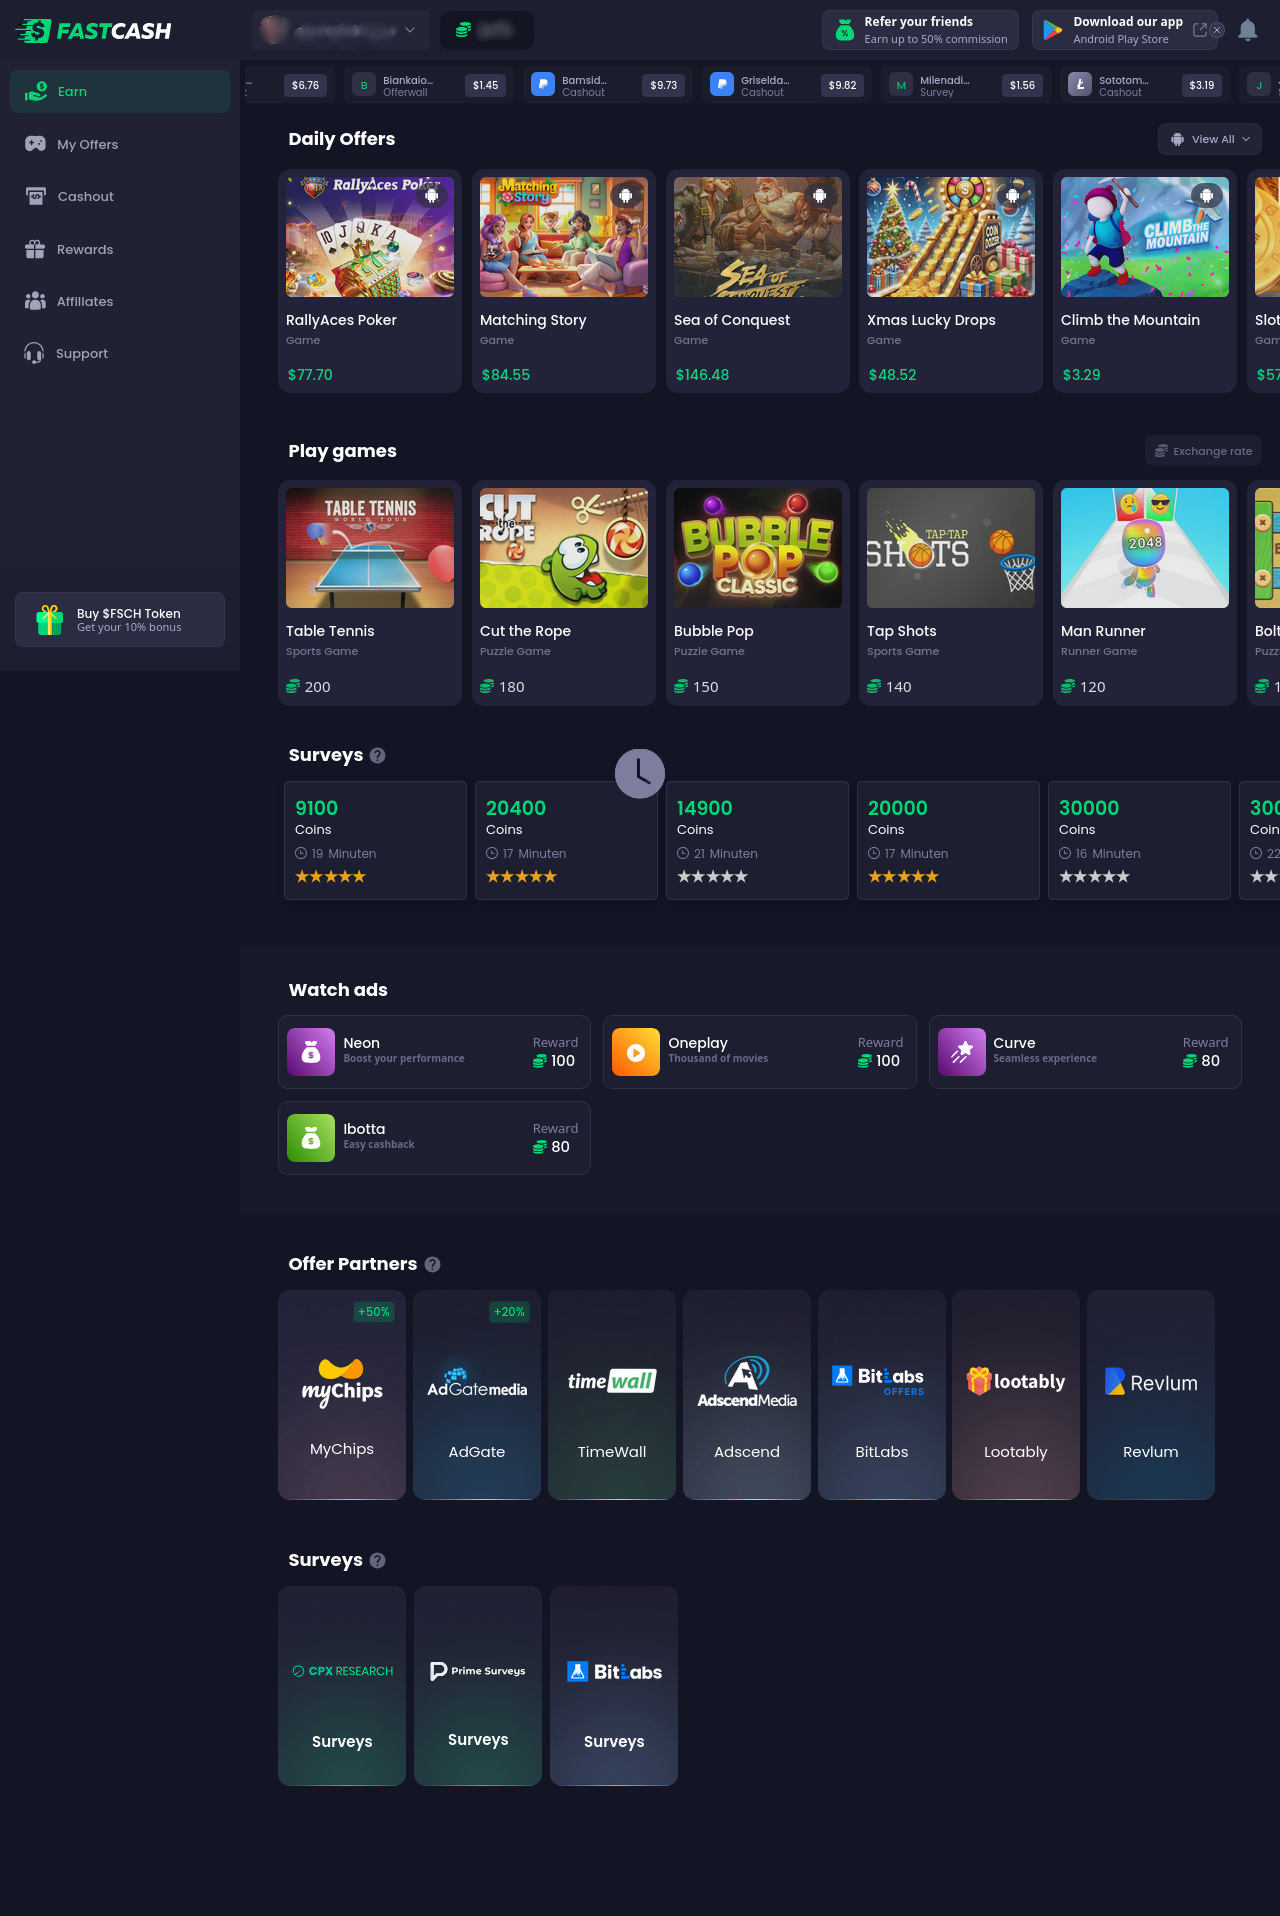
Task: Click Sototom Litecoin Cashout ticker entry
Action: [1144, 85]
